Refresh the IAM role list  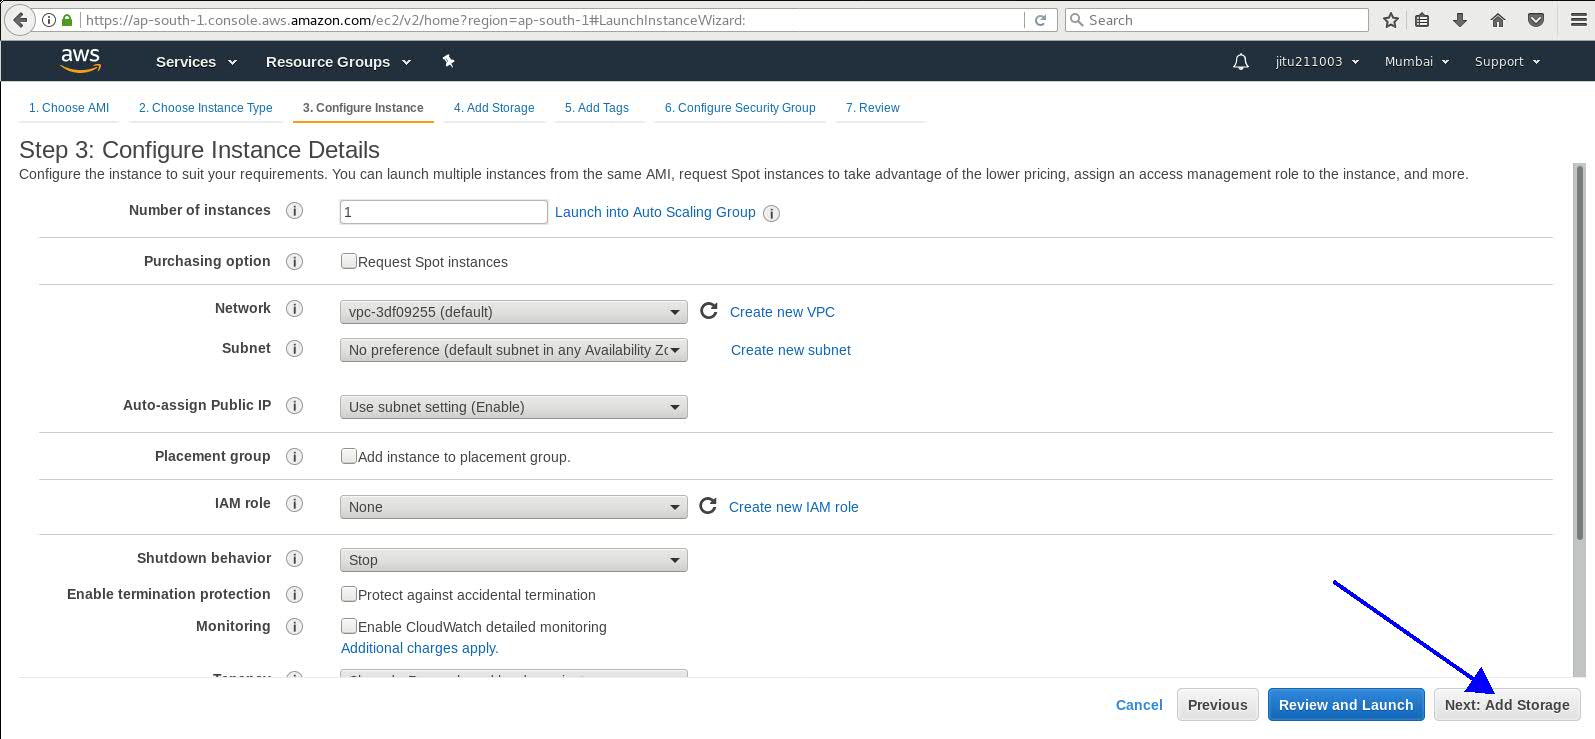coord(708,506)
